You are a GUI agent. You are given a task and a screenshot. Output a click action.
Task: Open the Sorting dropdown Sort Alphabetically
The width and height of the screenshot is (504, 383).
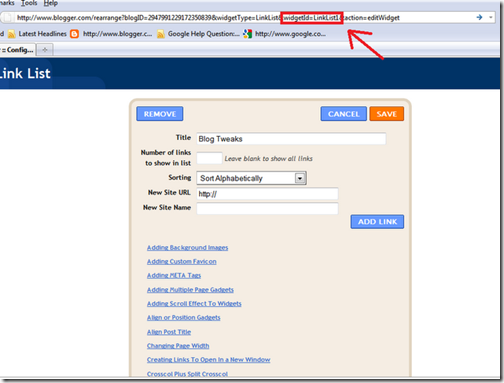click(251, 178)
